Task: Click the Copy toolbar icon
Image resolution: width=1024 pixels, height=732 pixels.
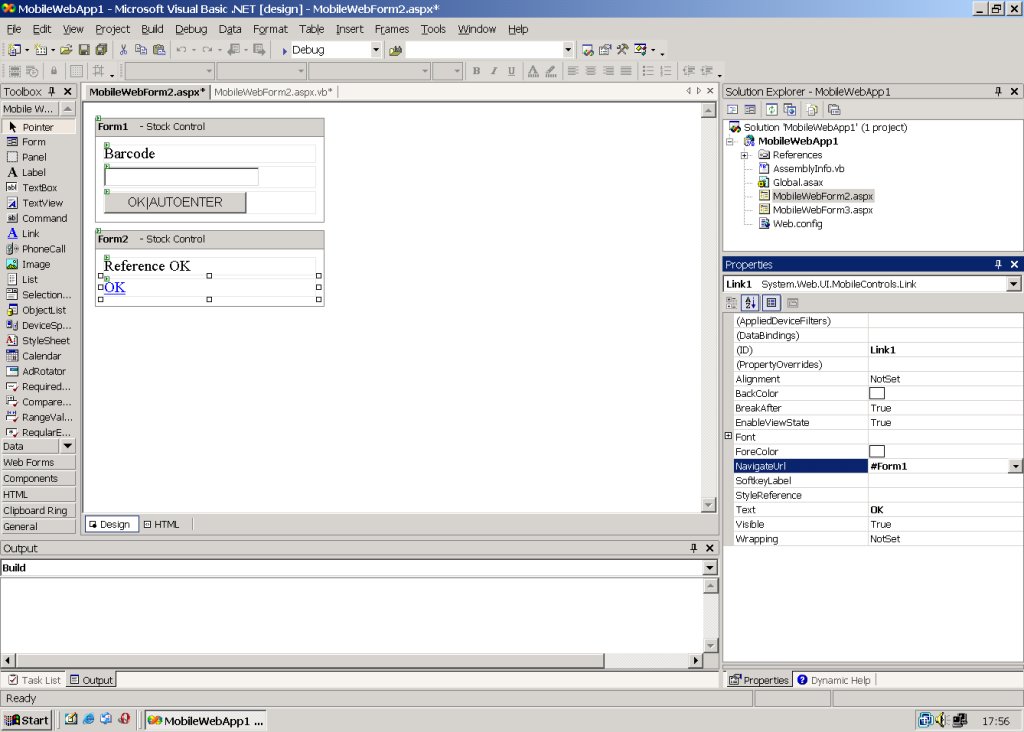Action: coord(140,50)
